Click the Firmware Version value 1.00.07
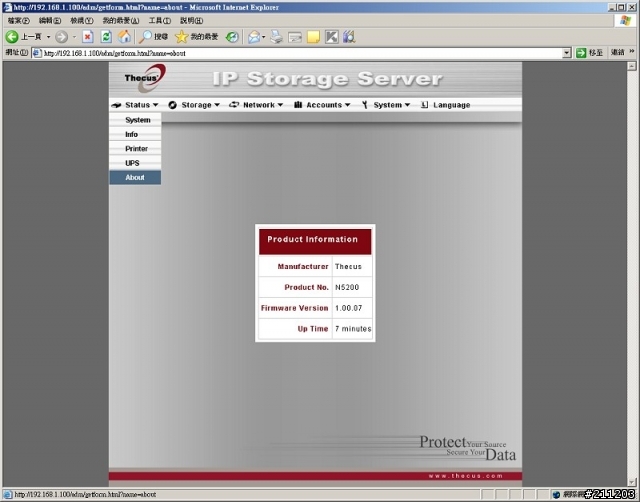640x502 pixels. 348,308
